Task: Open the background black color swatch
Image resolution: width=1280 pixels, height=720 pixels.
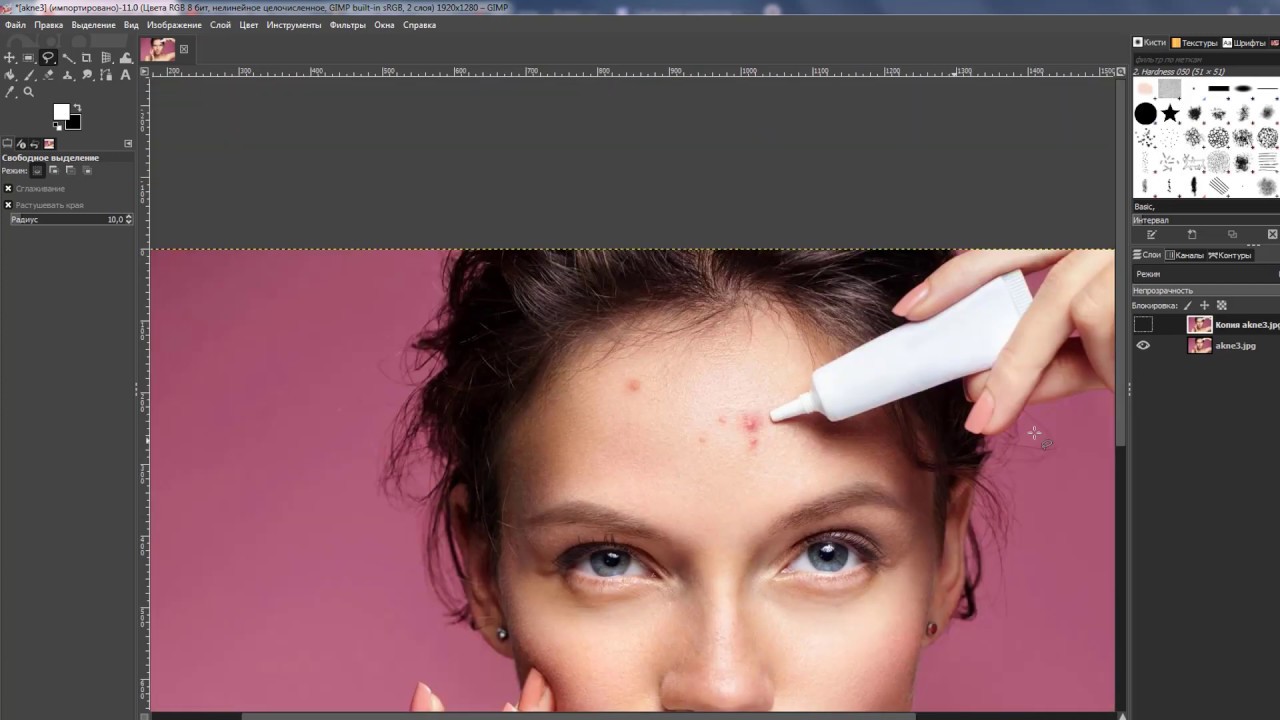Action: (74, 122)
